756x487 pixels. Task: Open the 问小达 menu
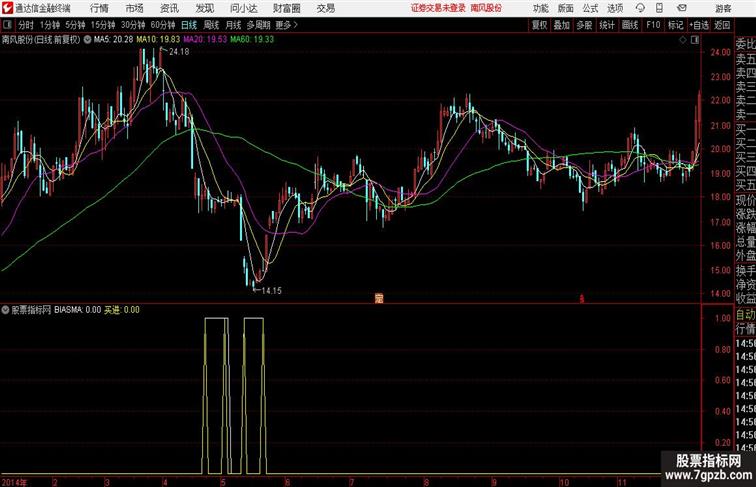(243, 8)
